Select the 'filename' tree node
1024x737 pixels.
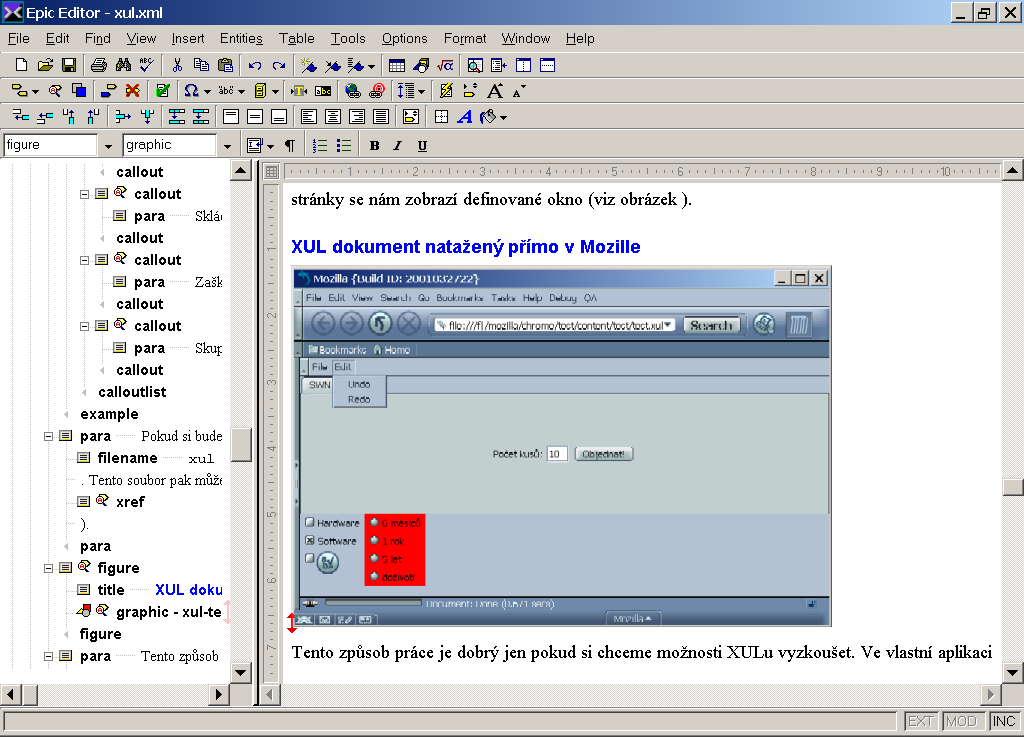tap(127, 458)
